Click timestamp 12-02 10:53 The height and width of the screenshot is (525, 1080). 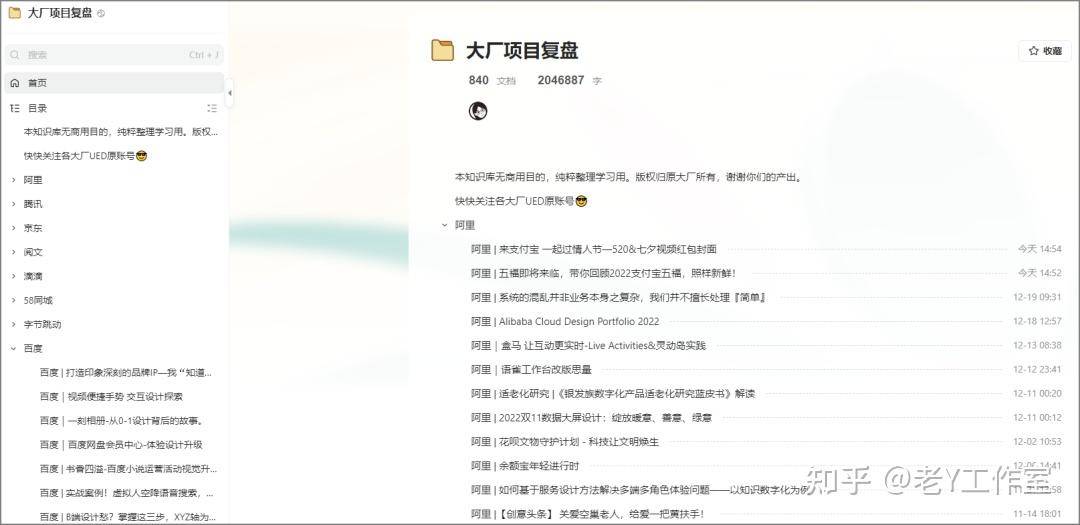[1037, 442]
